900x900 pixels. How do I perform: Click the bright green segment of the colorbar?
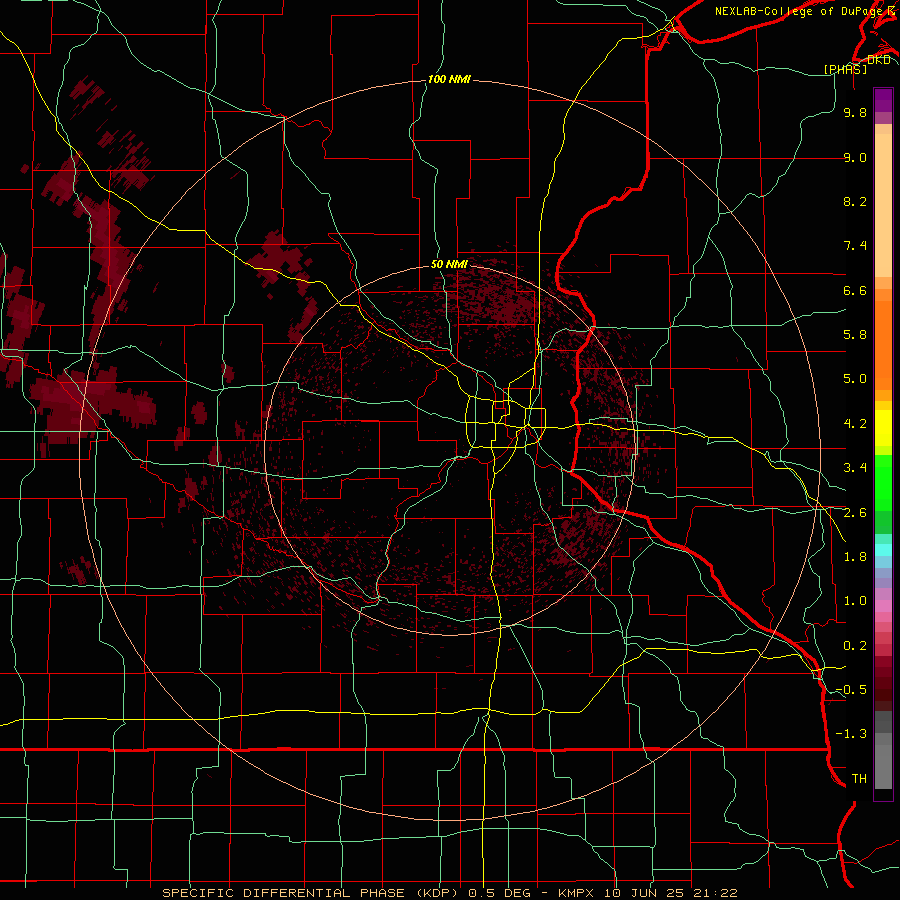pyautogui.click(x=883, y=484)
